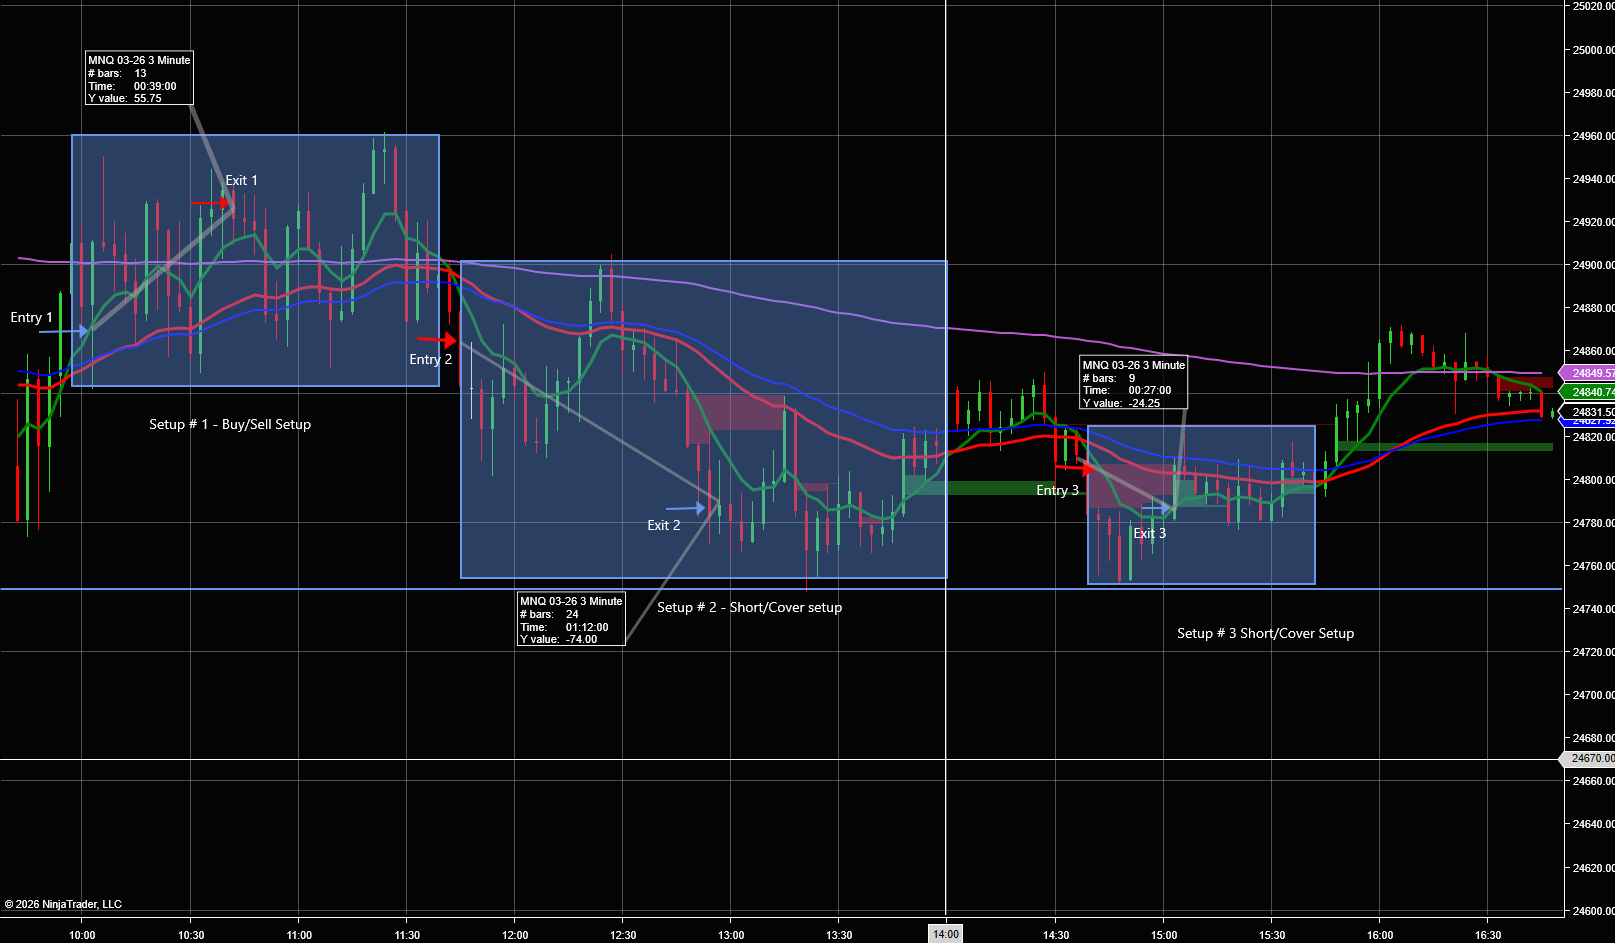The height and width of the screenshot is (943, 1615).
Task: Click the 14:30 time axis label
Action: point(1056,935)
